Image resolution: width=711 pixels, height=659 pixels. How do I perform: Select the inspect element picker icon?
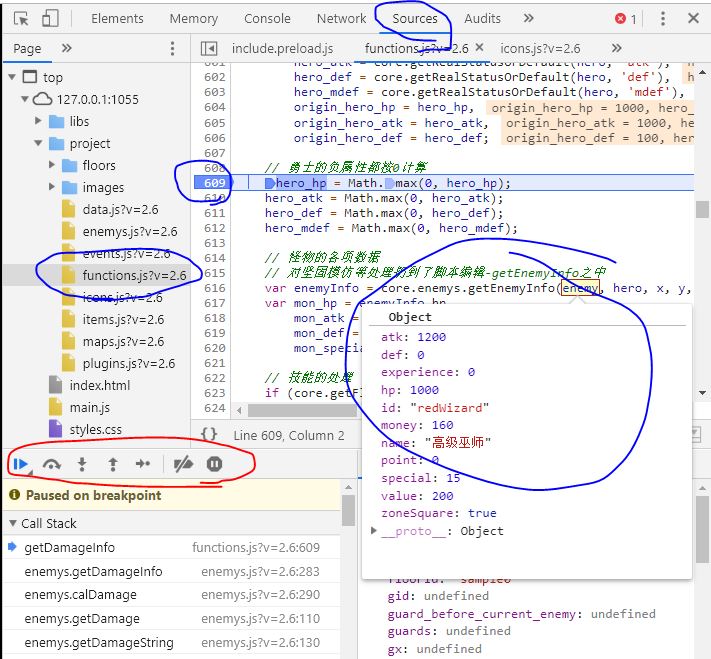21,18
